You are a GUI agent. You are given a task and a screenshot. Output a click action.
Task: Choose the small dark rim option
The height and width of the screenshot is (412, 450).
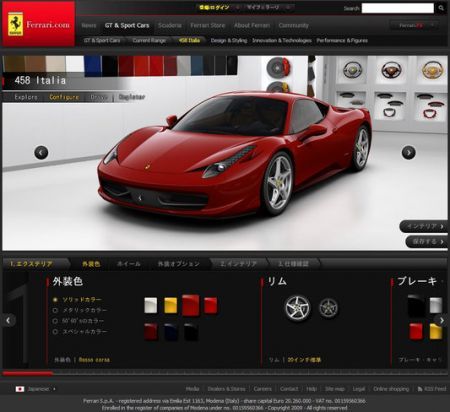click(x=328, y=308)
